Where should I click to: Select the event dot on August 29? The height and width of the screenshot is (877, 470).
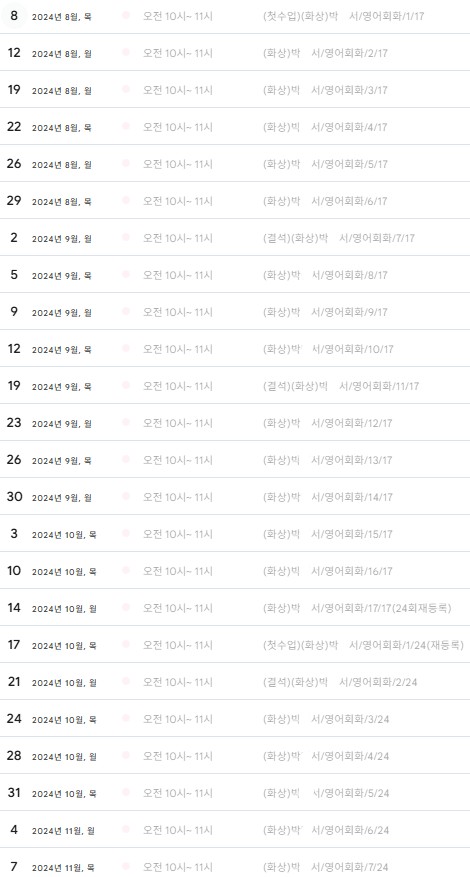(x=126, y=200)
